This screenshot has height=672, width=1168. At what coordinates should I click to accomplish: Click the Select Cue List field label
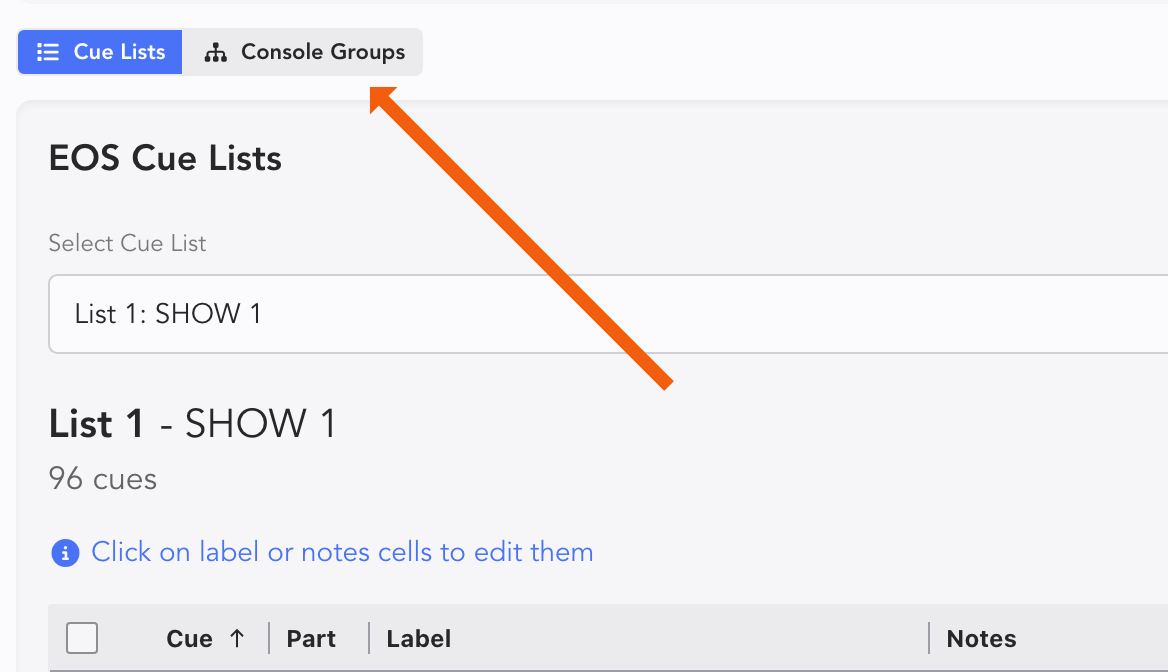coord(127,243)
